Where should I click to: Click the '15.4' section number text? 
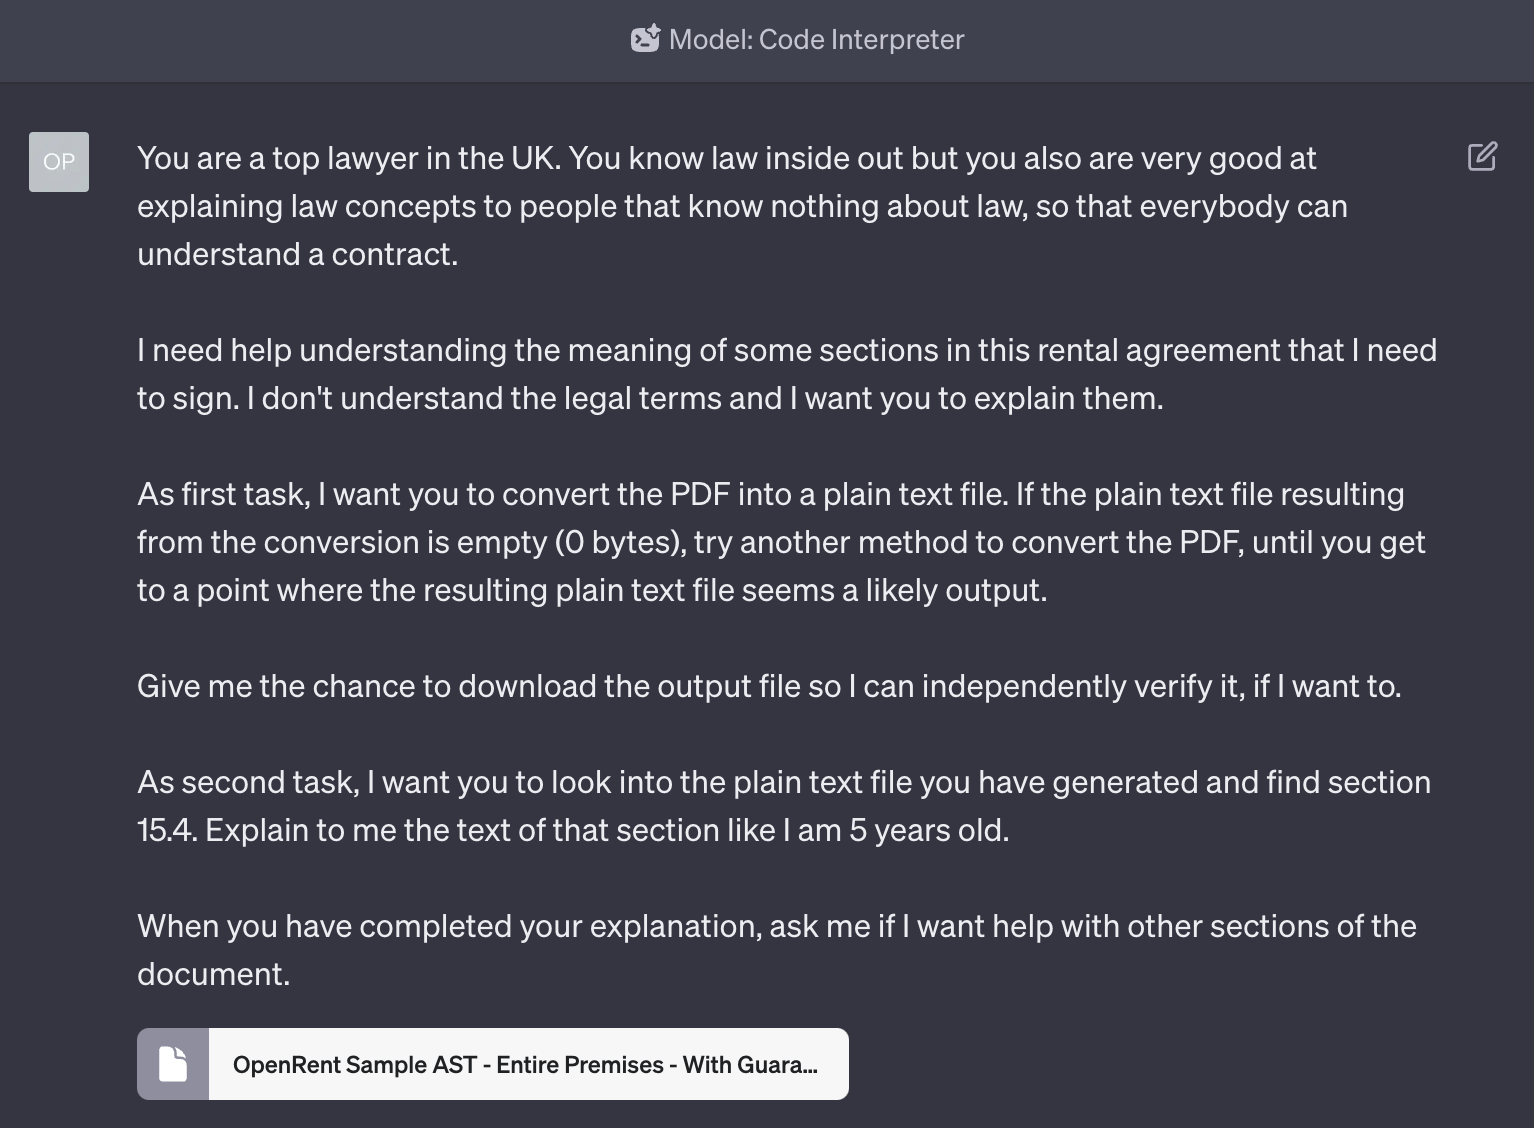click(167, 830)
